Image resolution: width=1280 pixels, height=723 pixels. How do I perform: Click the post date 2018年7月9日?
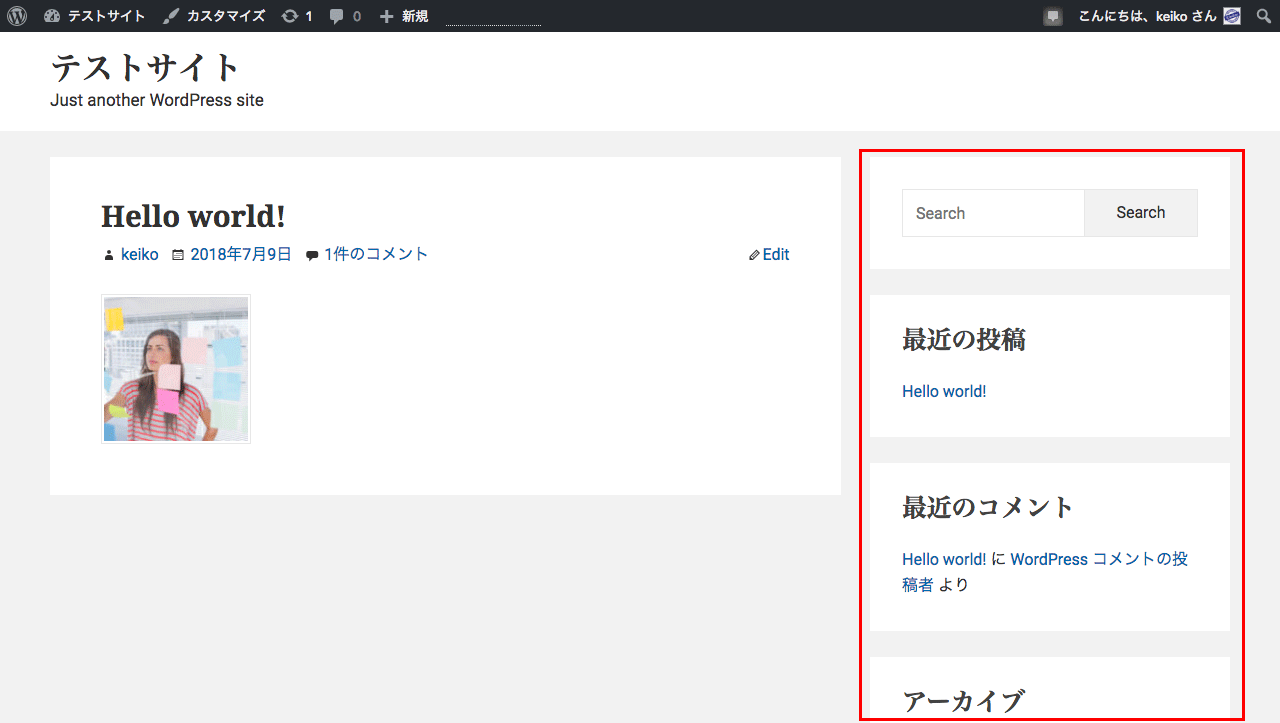(241, 254)
